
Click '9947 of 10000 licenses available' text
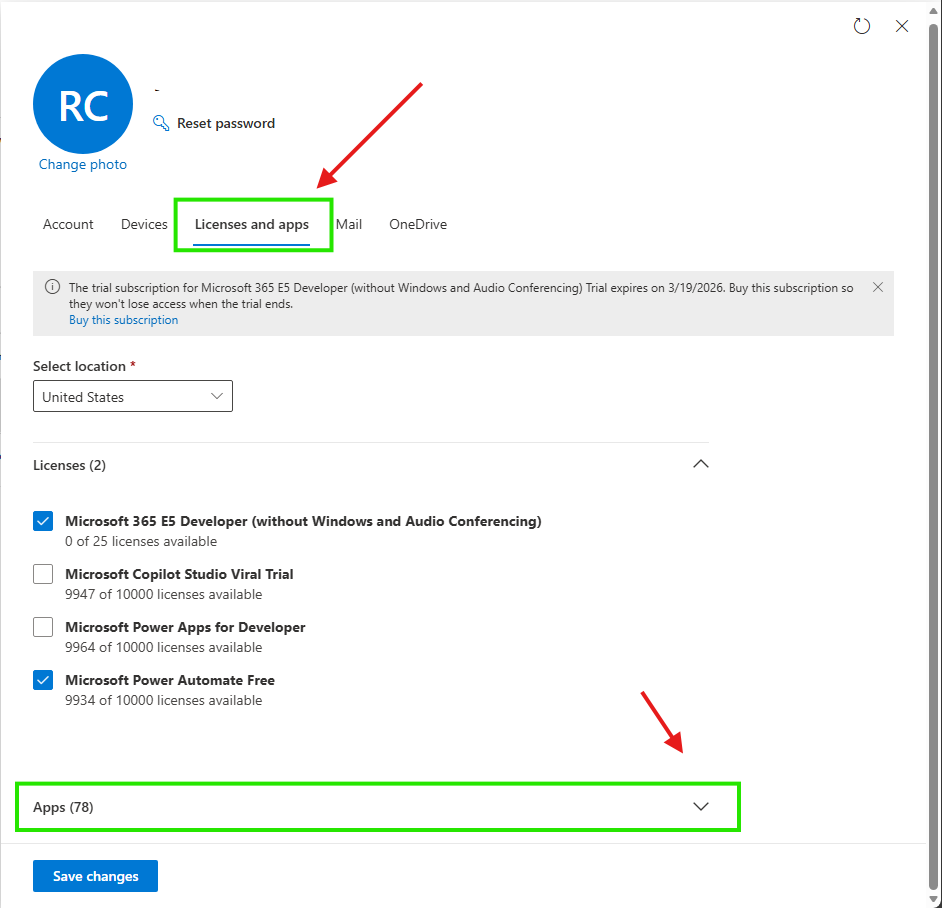pyautogui.click(x=163, y=594)
